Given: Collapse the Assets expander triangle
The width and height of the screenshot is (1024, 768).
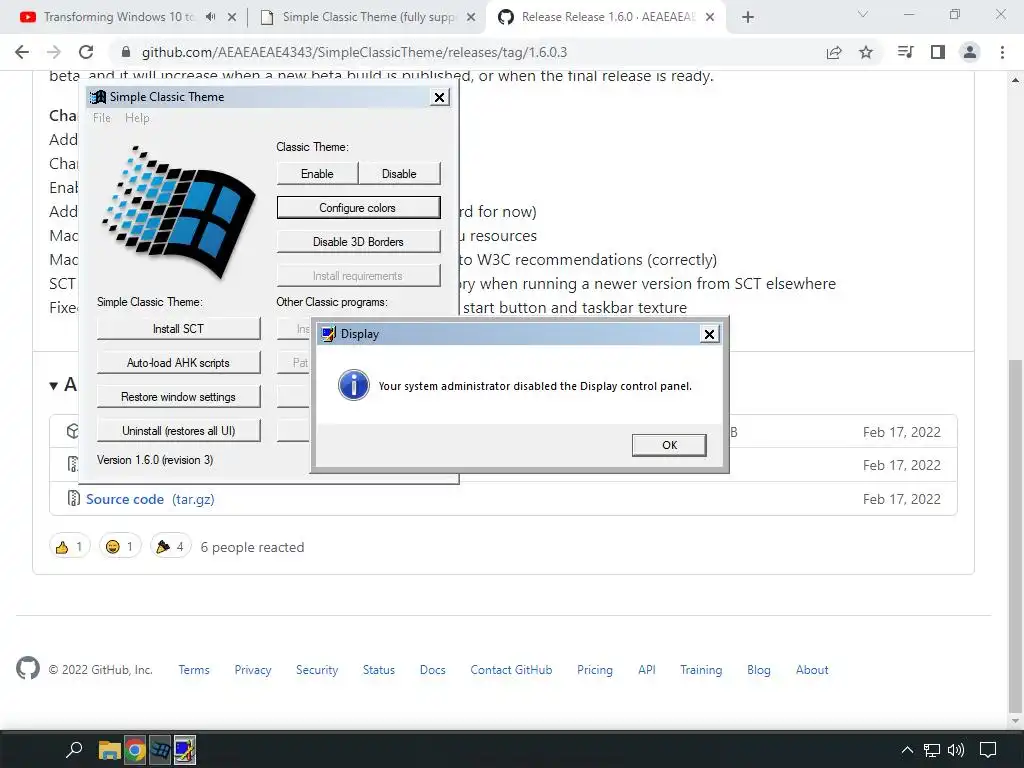Looking at the screenshot, I should tap(54, 385).
